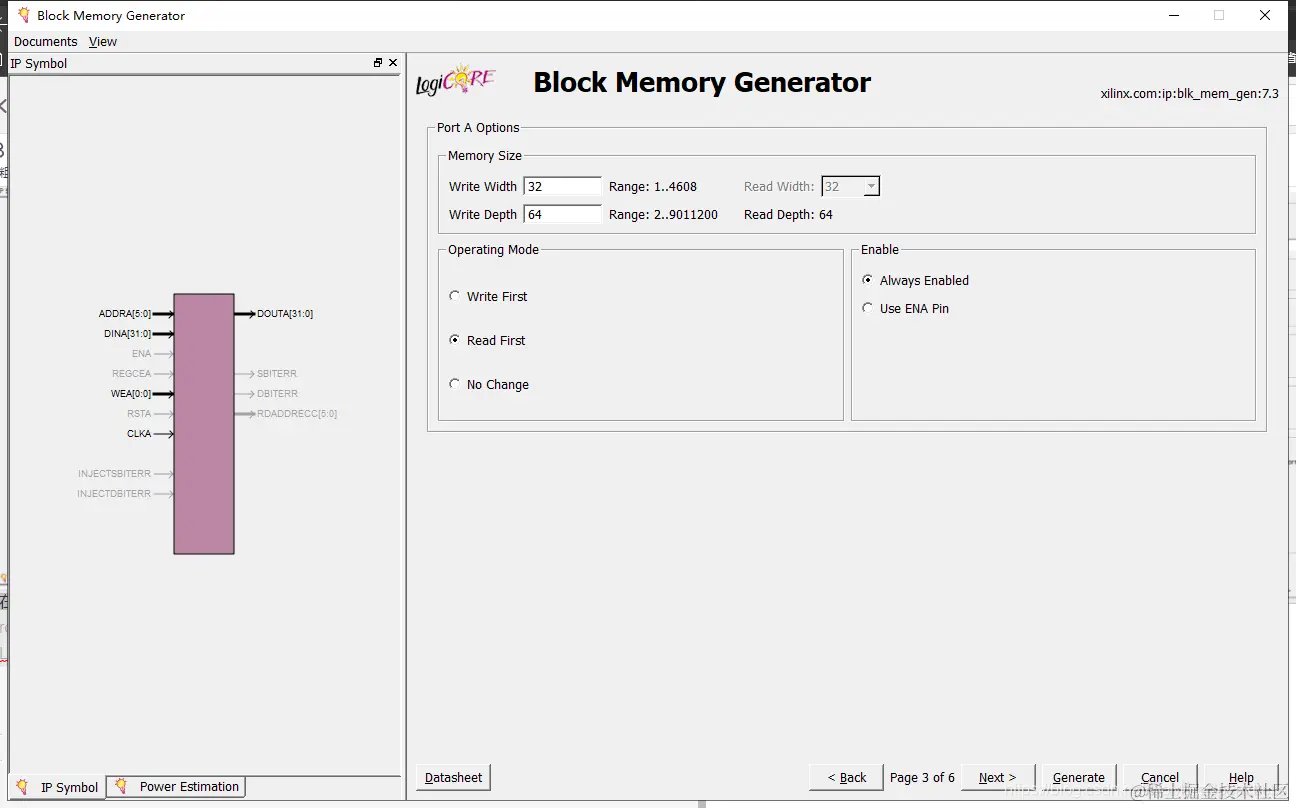Click the greyed ENA port label
The width and height of the screenshot is (1296, 808).
pos(141,354)
